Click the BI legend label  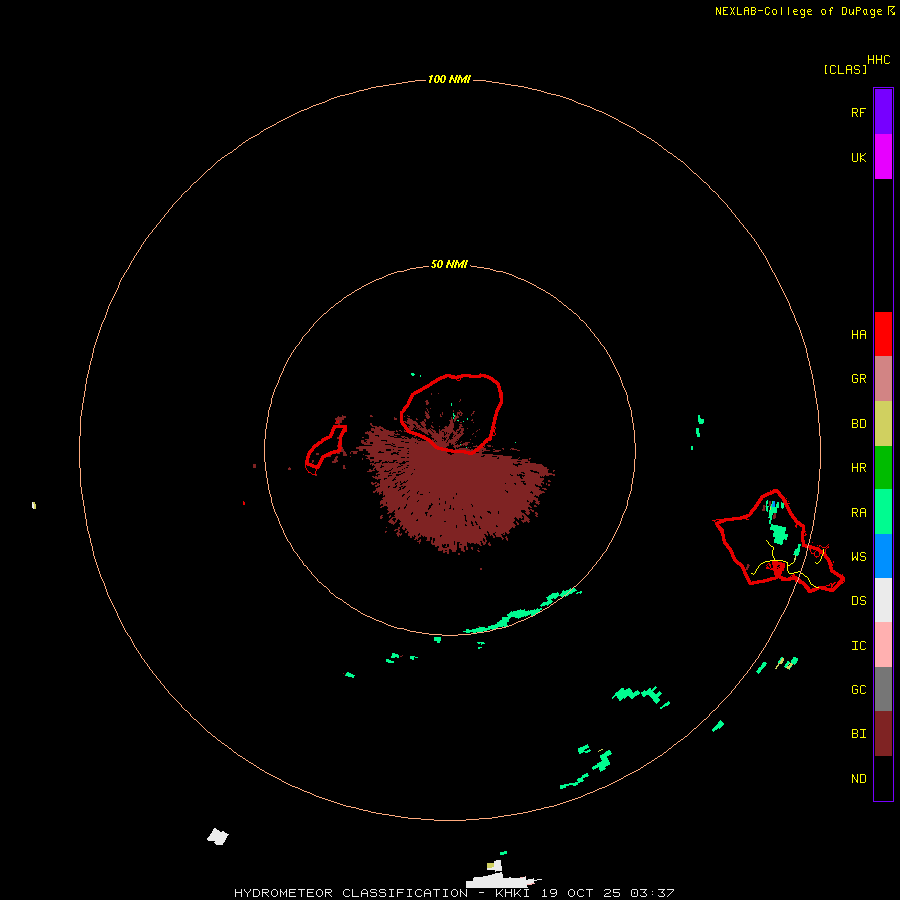point(858,733)
